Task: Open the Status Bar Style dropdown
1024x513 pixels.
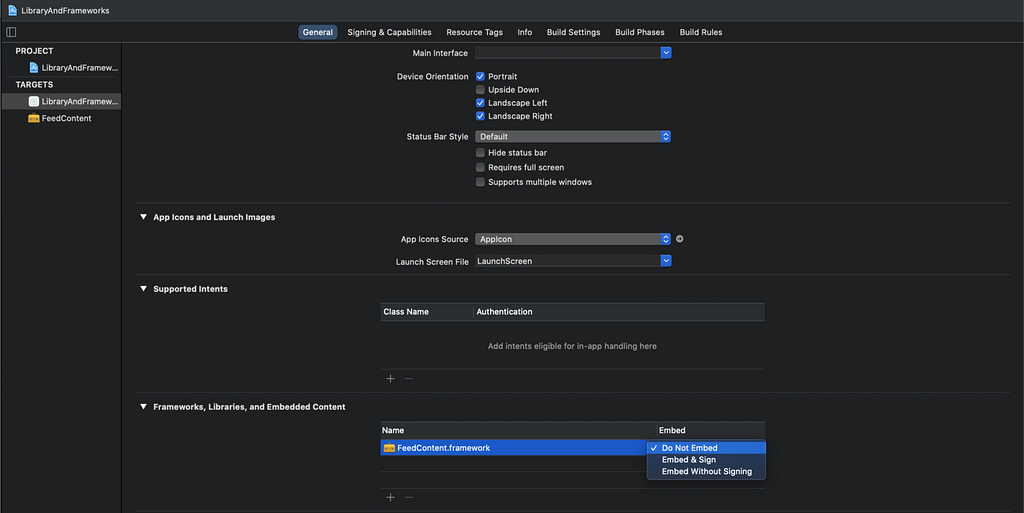Action: click(572, 136)
